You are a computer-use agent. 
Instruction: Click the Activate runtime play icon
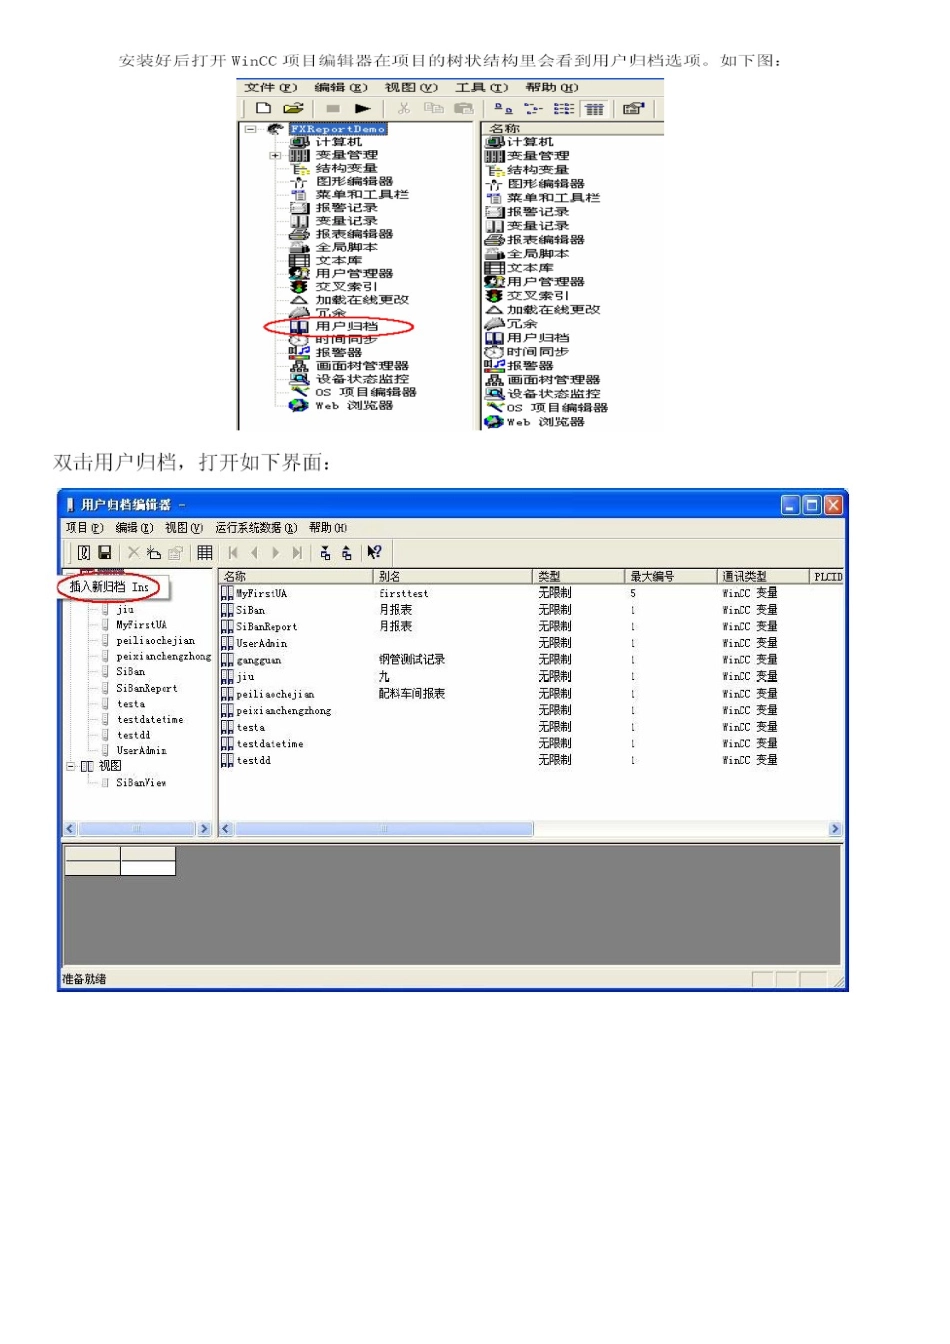click(x=362, y=108)
